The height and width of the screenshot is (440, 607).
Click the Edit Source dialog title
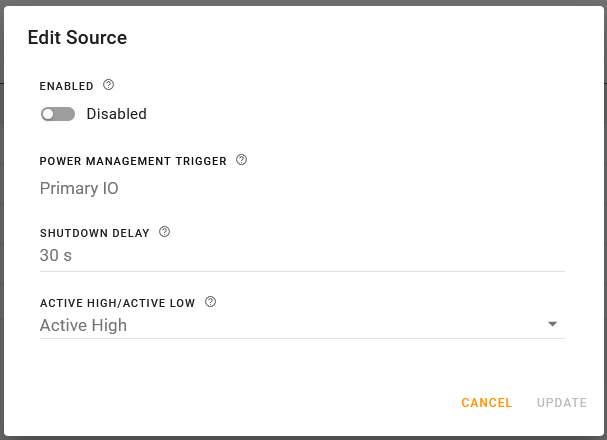pos(77,38)
